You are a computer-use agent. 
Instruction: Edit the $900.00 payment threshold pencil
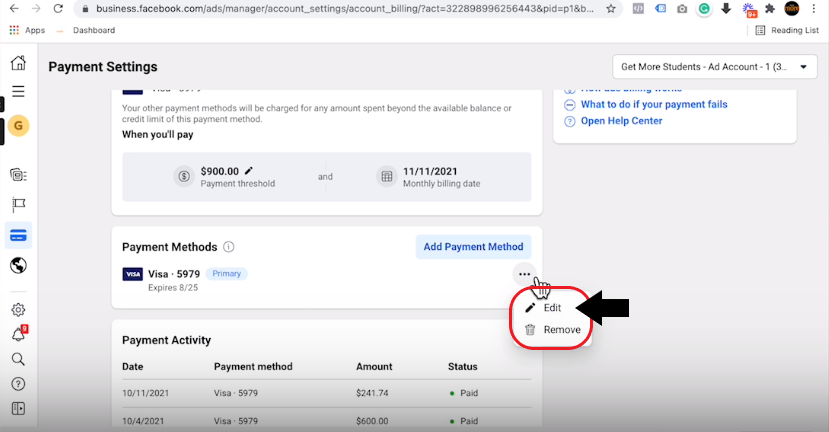[249, 171]
